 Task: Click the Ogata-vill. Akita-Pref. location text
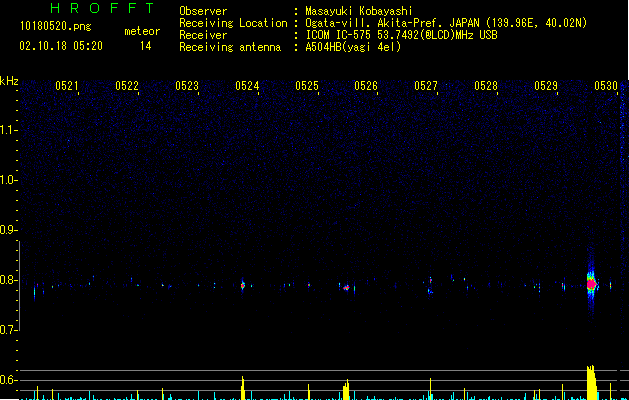(446, 23)
